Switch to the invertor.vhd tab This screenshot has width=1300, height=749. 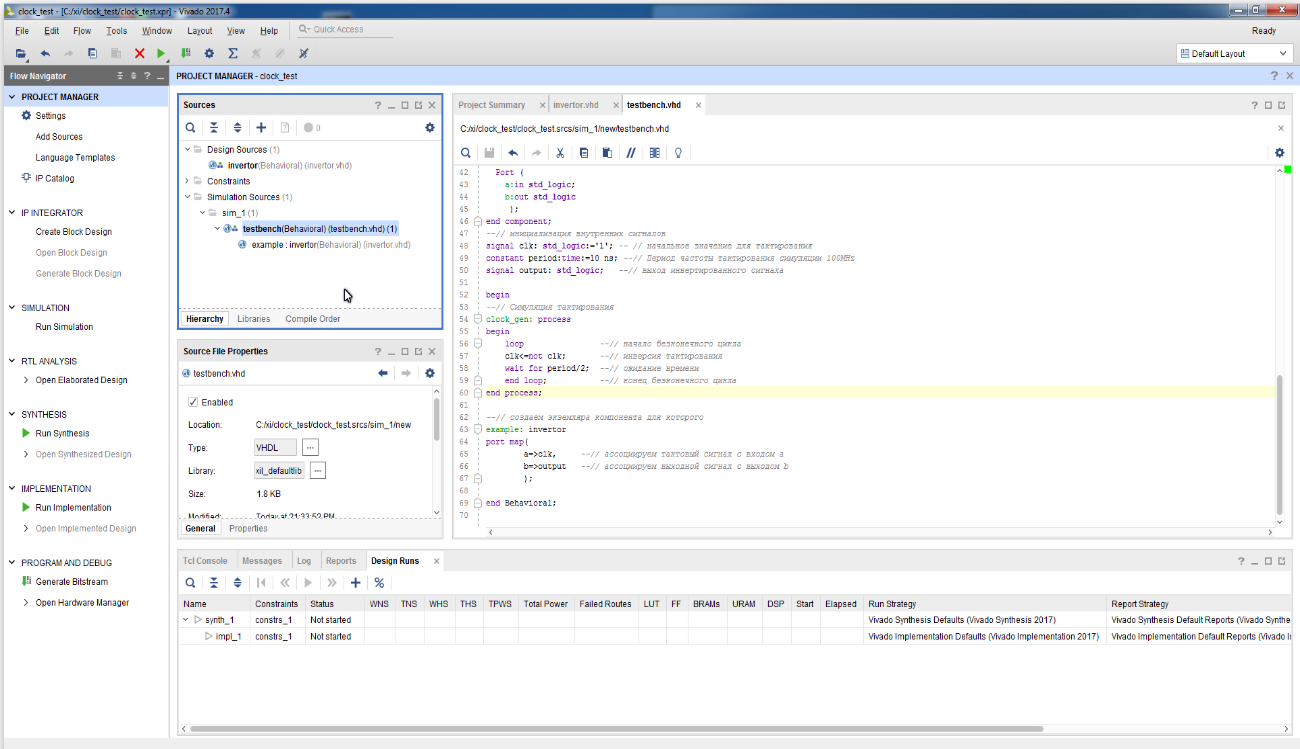[576, 105]
